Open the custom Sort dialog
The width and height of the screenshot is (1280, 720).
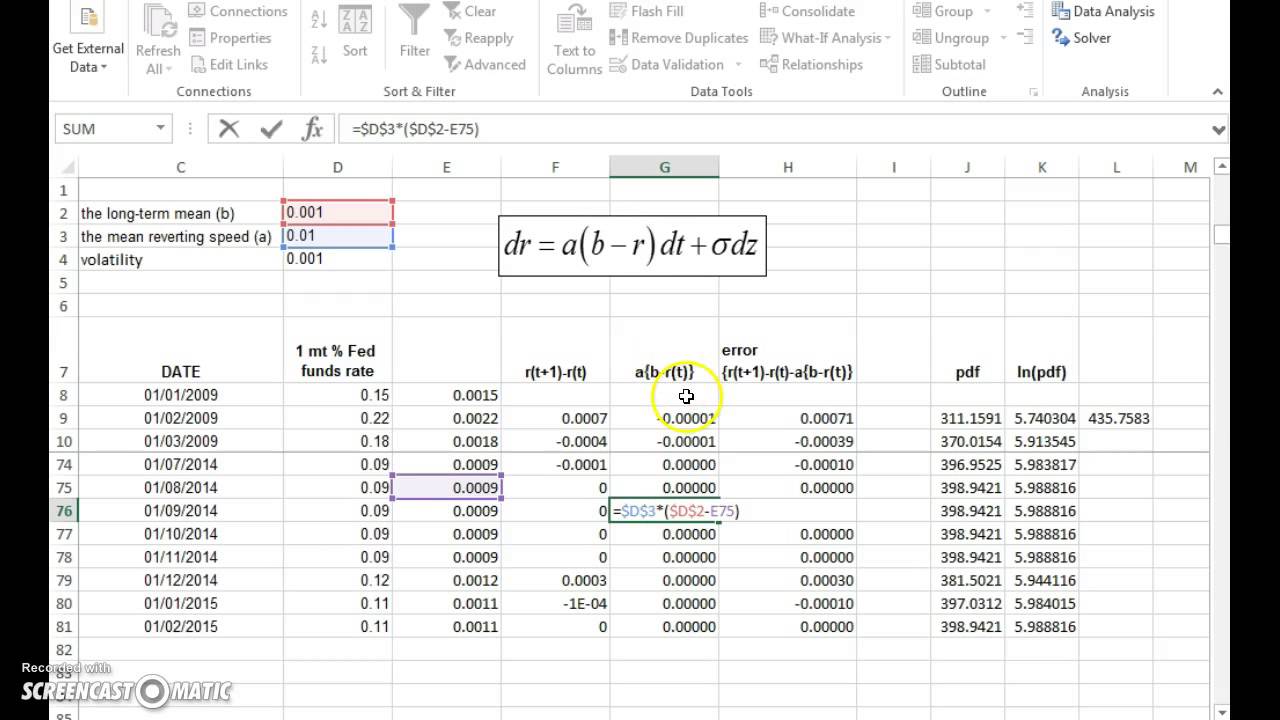(x=355, y=30)
